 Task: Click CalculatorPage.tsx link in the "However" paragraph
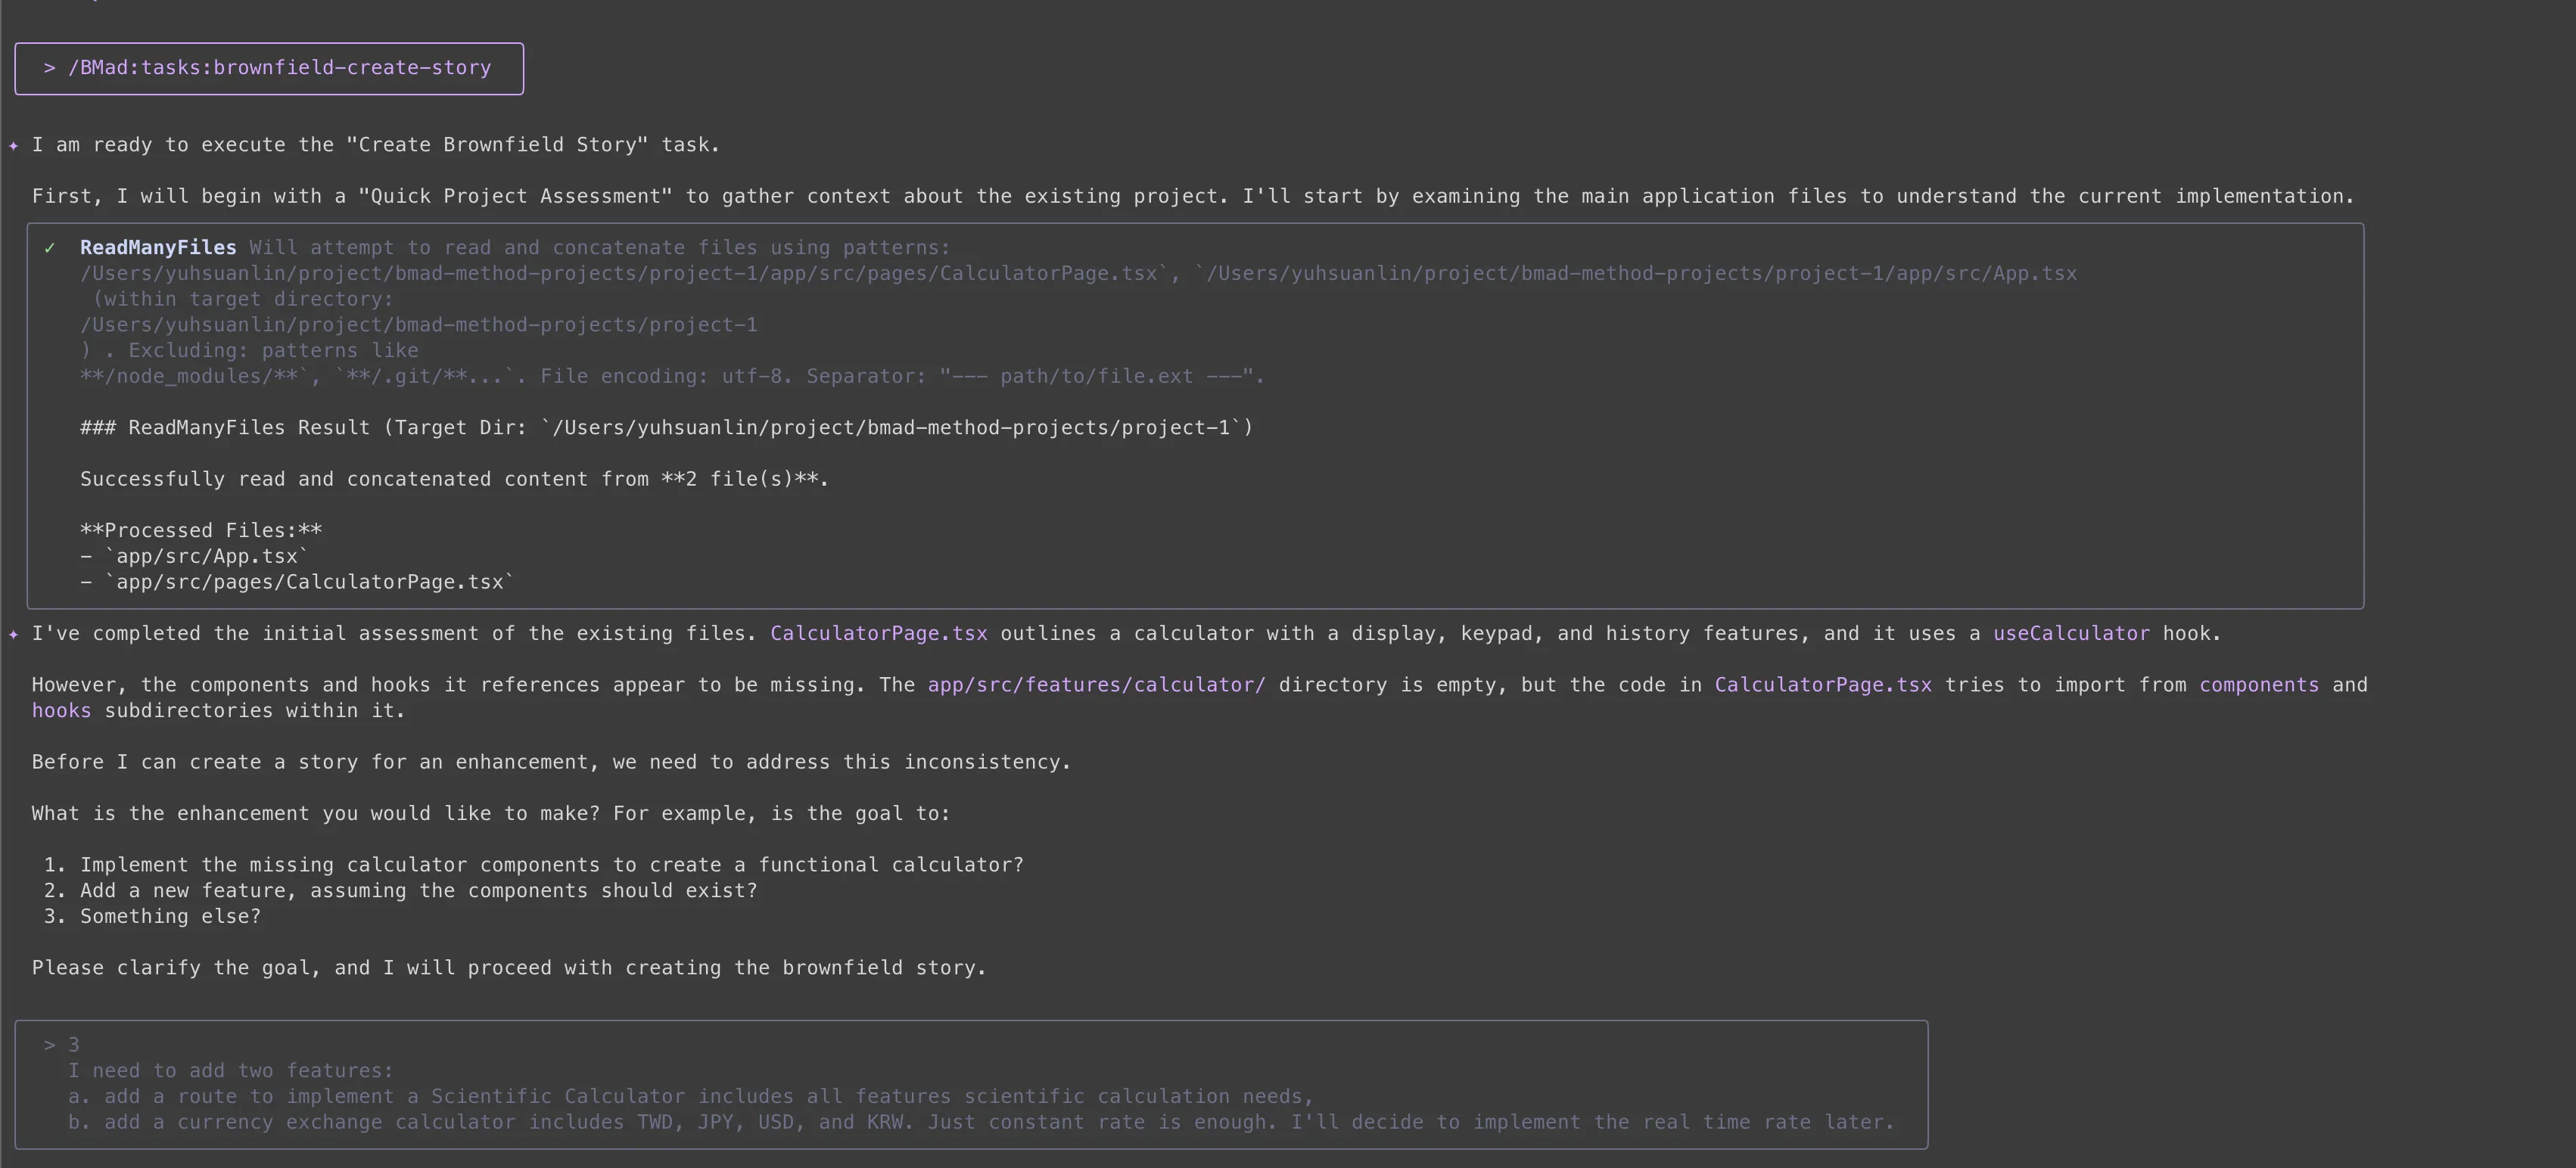(1822, 685)
